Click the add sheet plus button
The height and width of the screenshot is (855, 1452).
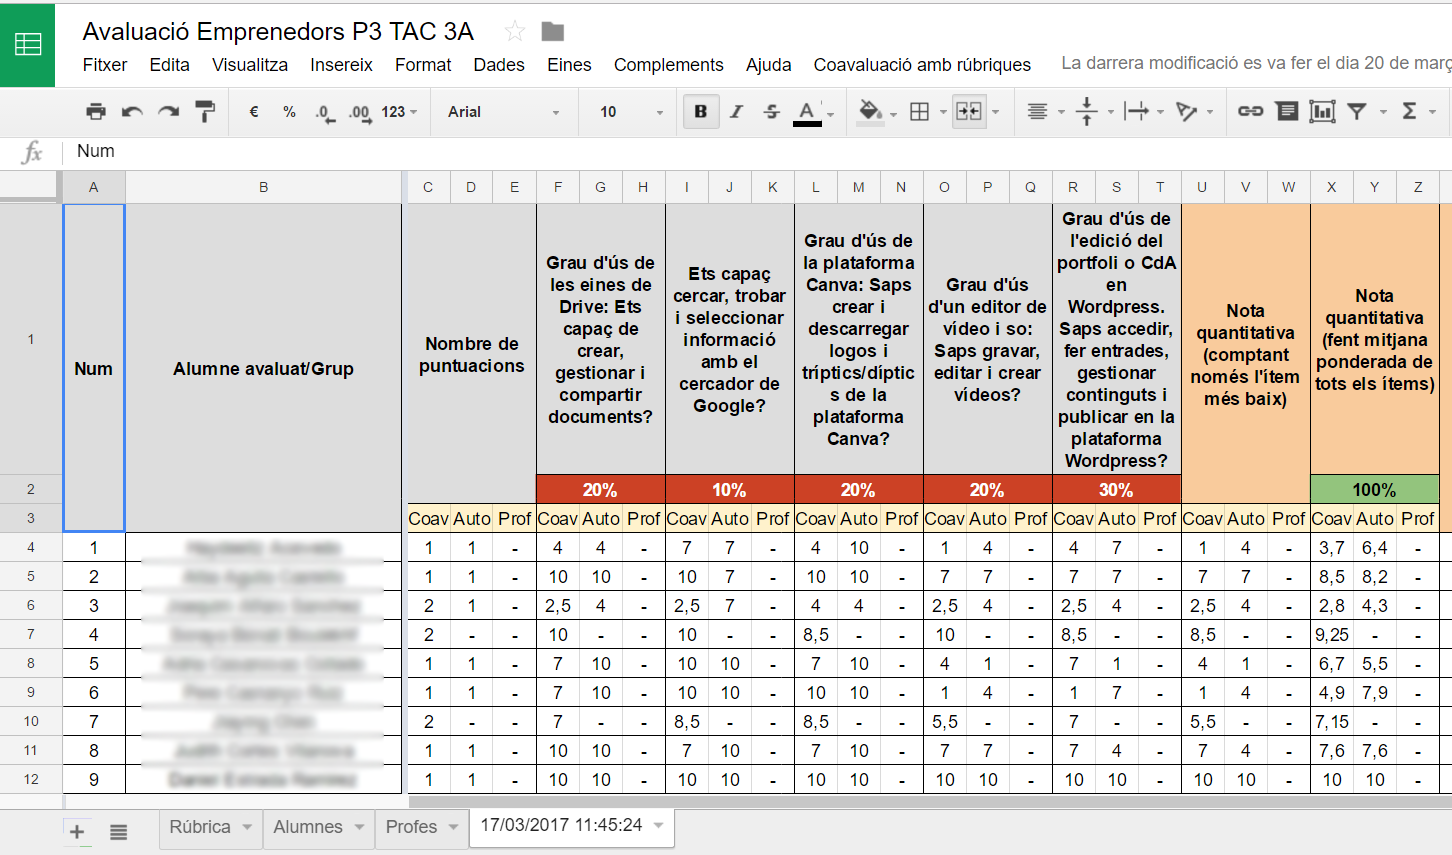click(77, 831)
